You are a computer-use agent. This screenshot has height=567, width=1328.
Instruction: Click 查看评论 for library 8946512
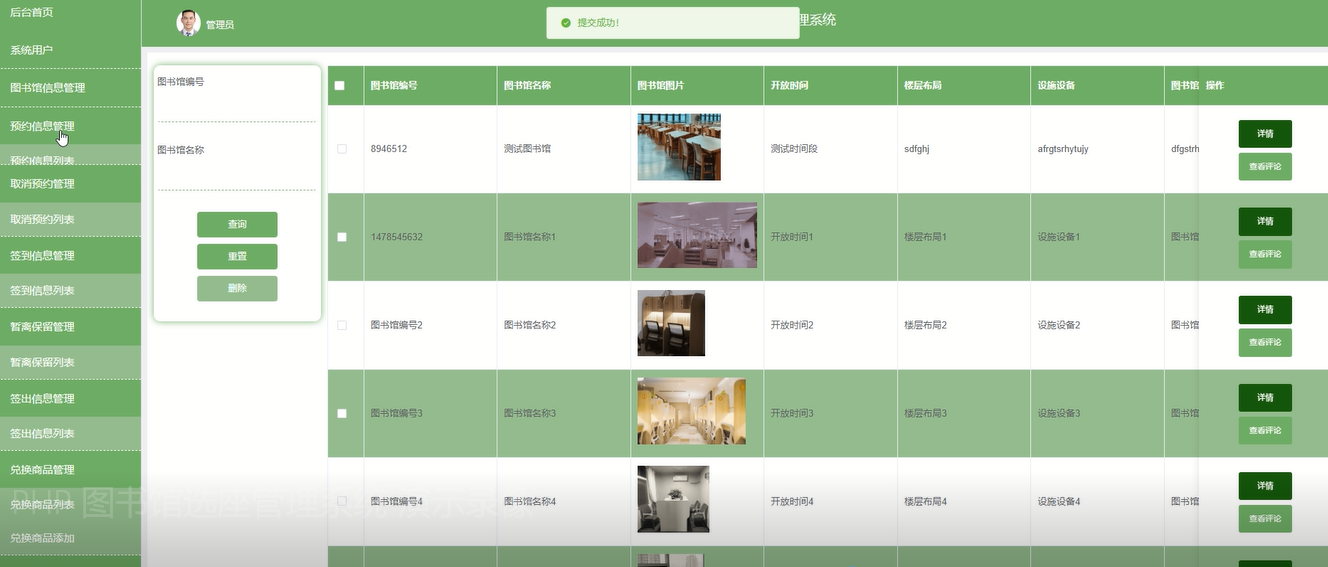(x=1265, y=166)
